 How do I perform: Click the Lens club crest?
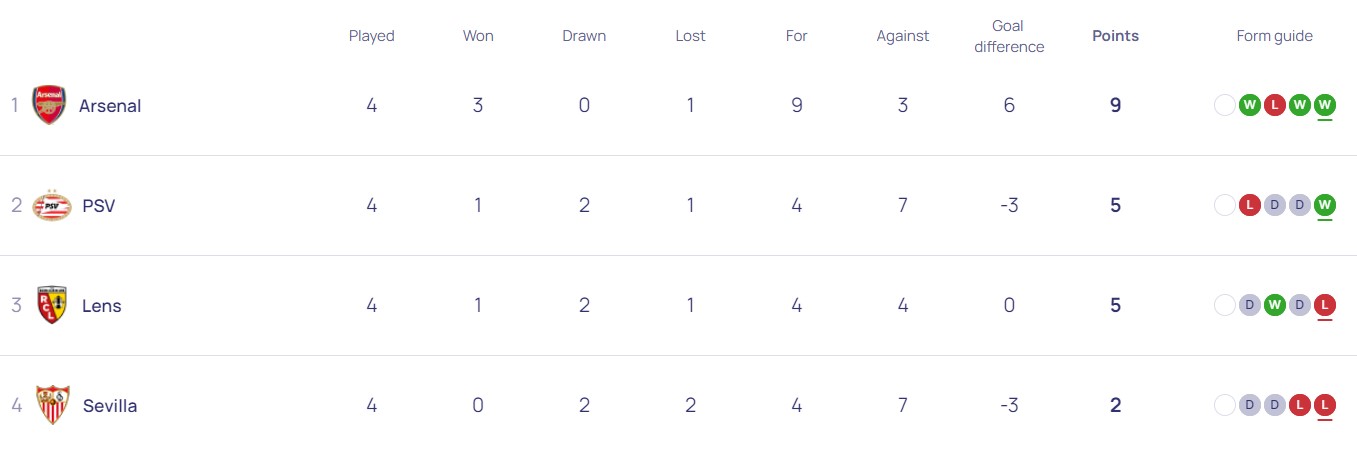[52, 305]
